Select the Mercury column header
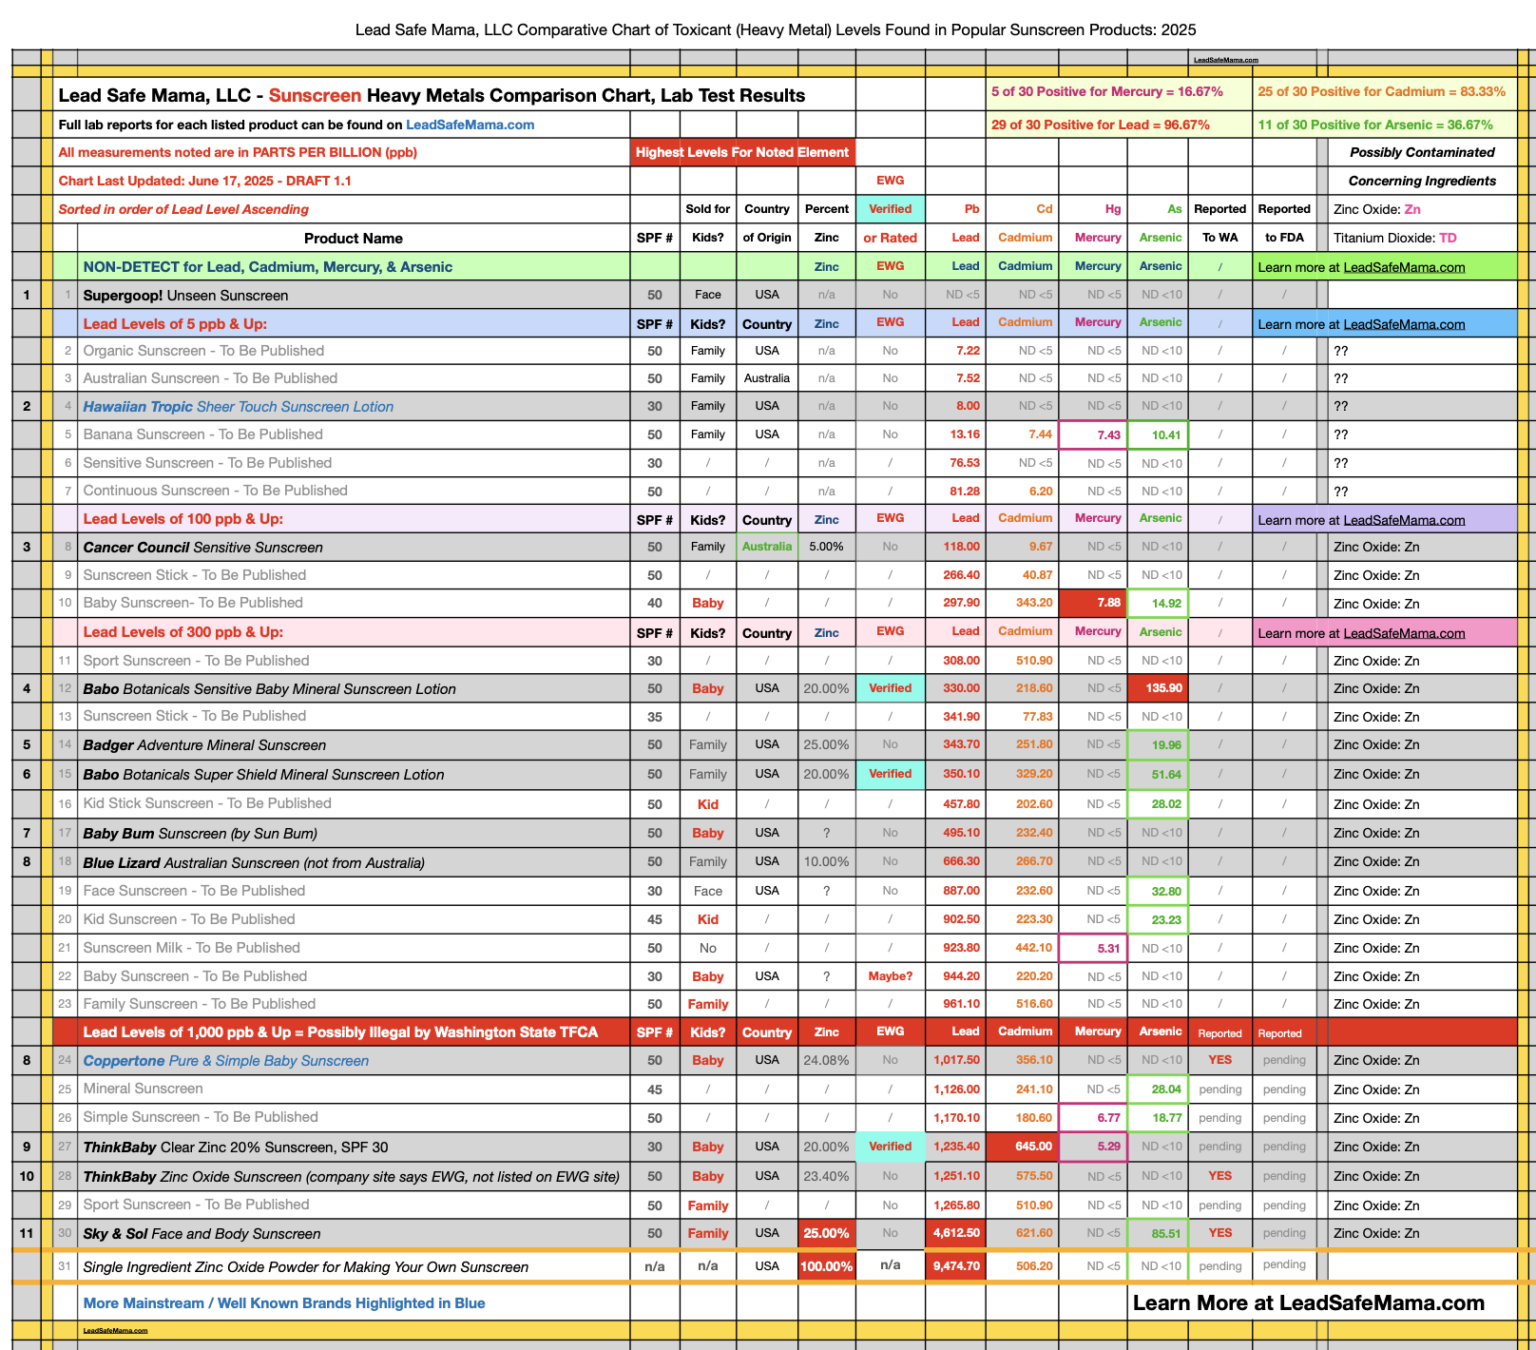This screenshot has width=1536, height=1350. pyautogui.click(x=1096, y=237)
